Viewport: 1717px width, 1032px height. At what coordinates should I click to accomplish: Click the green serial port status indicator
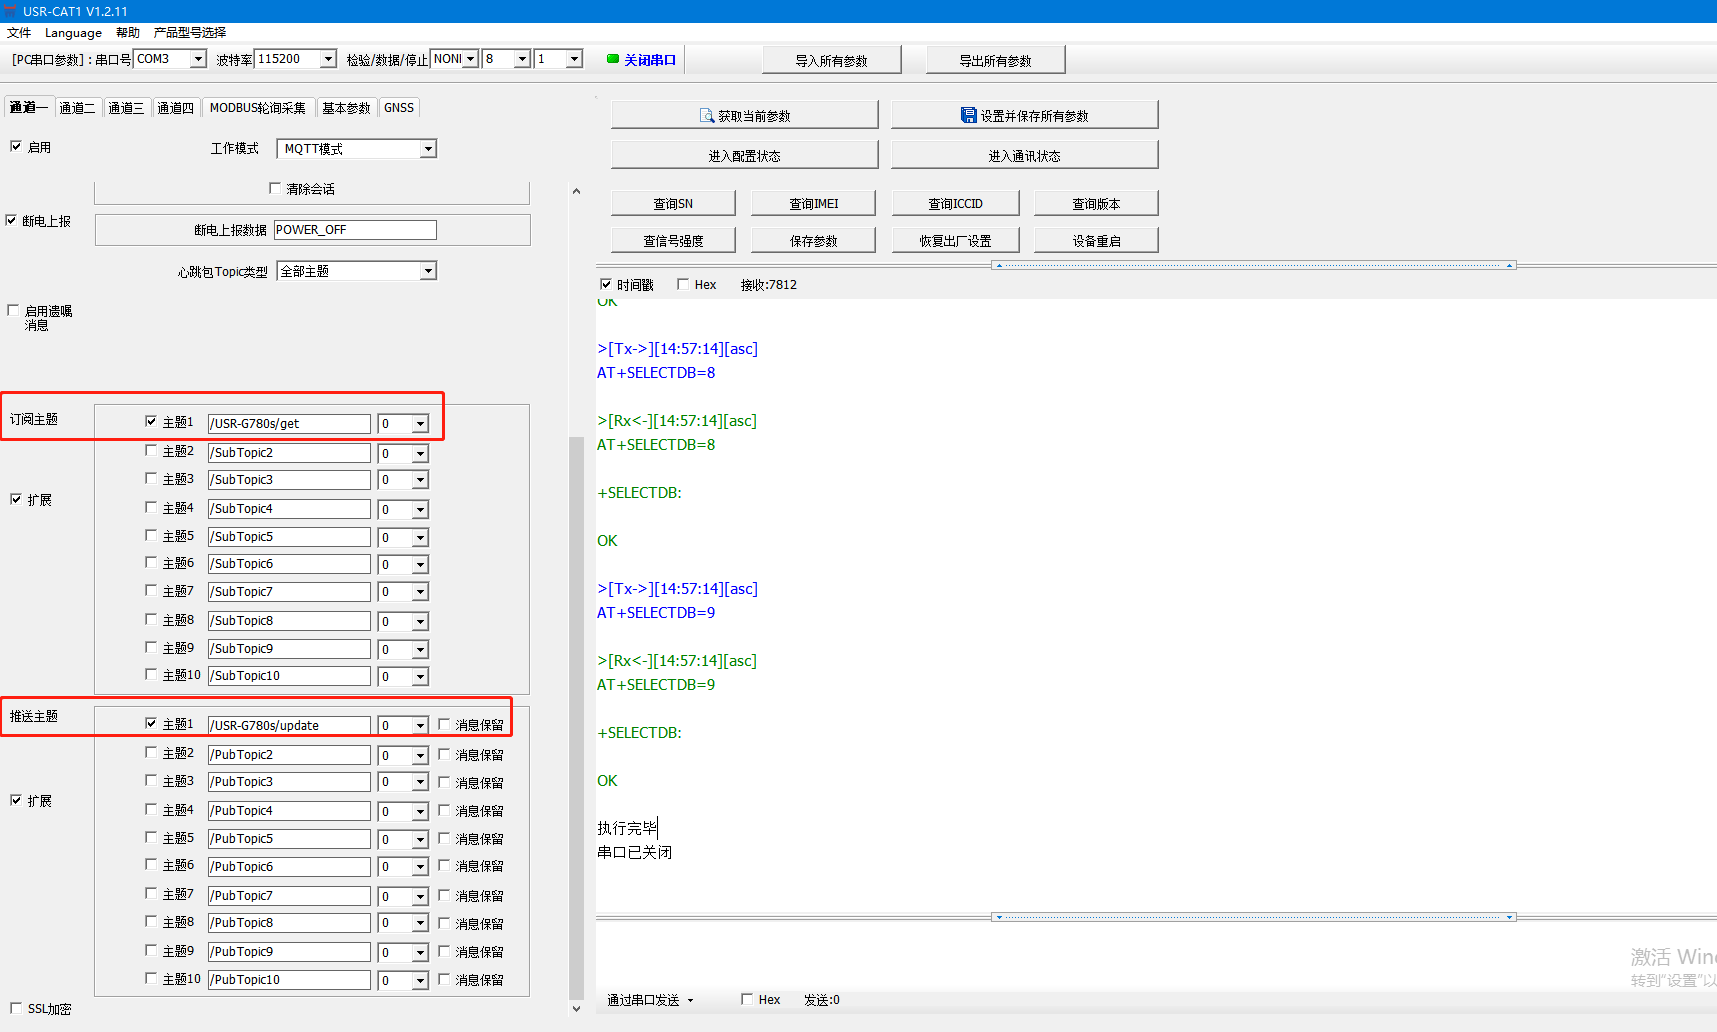point(613,59)
